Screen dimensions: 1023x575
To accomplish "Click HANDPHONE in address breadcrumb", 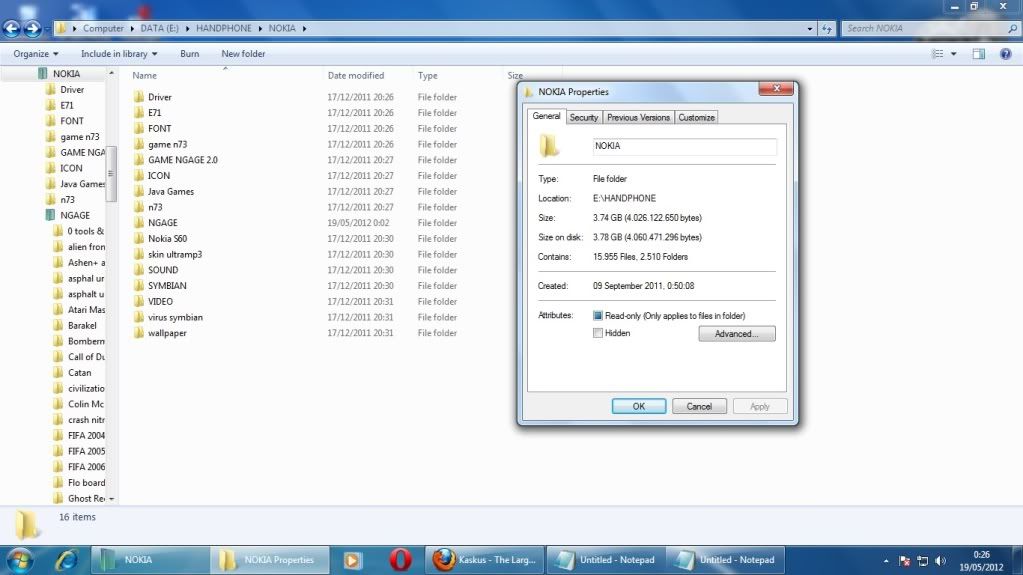I will 223,29.
